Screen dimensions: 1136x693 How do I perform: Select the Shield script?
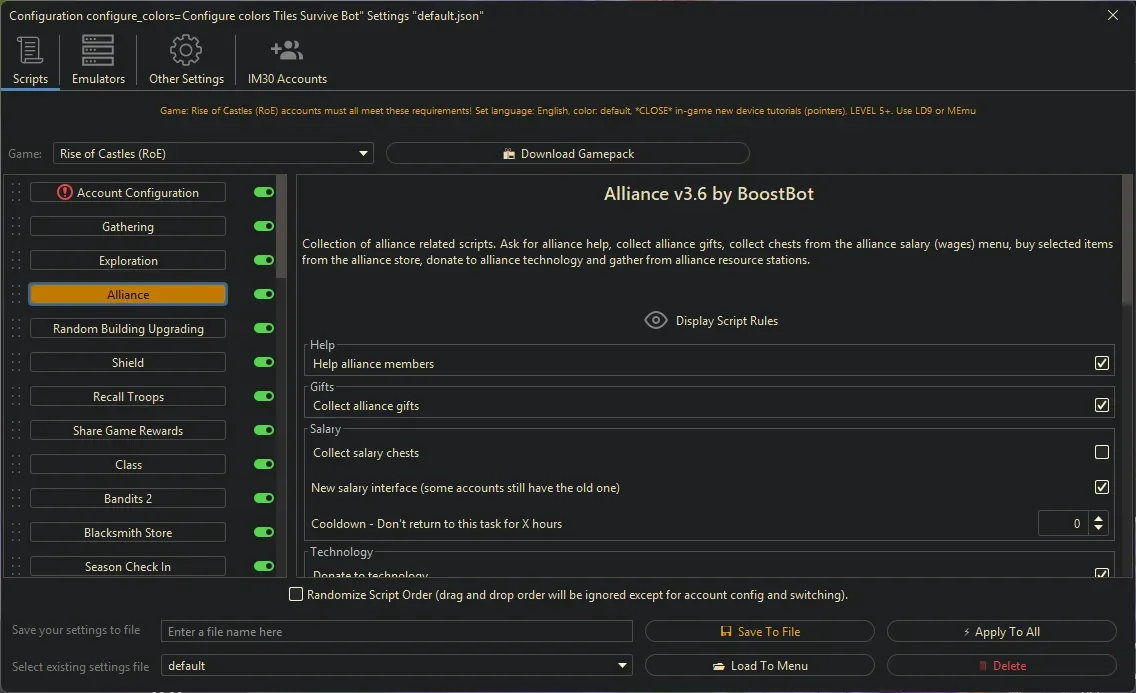[128, 363]
